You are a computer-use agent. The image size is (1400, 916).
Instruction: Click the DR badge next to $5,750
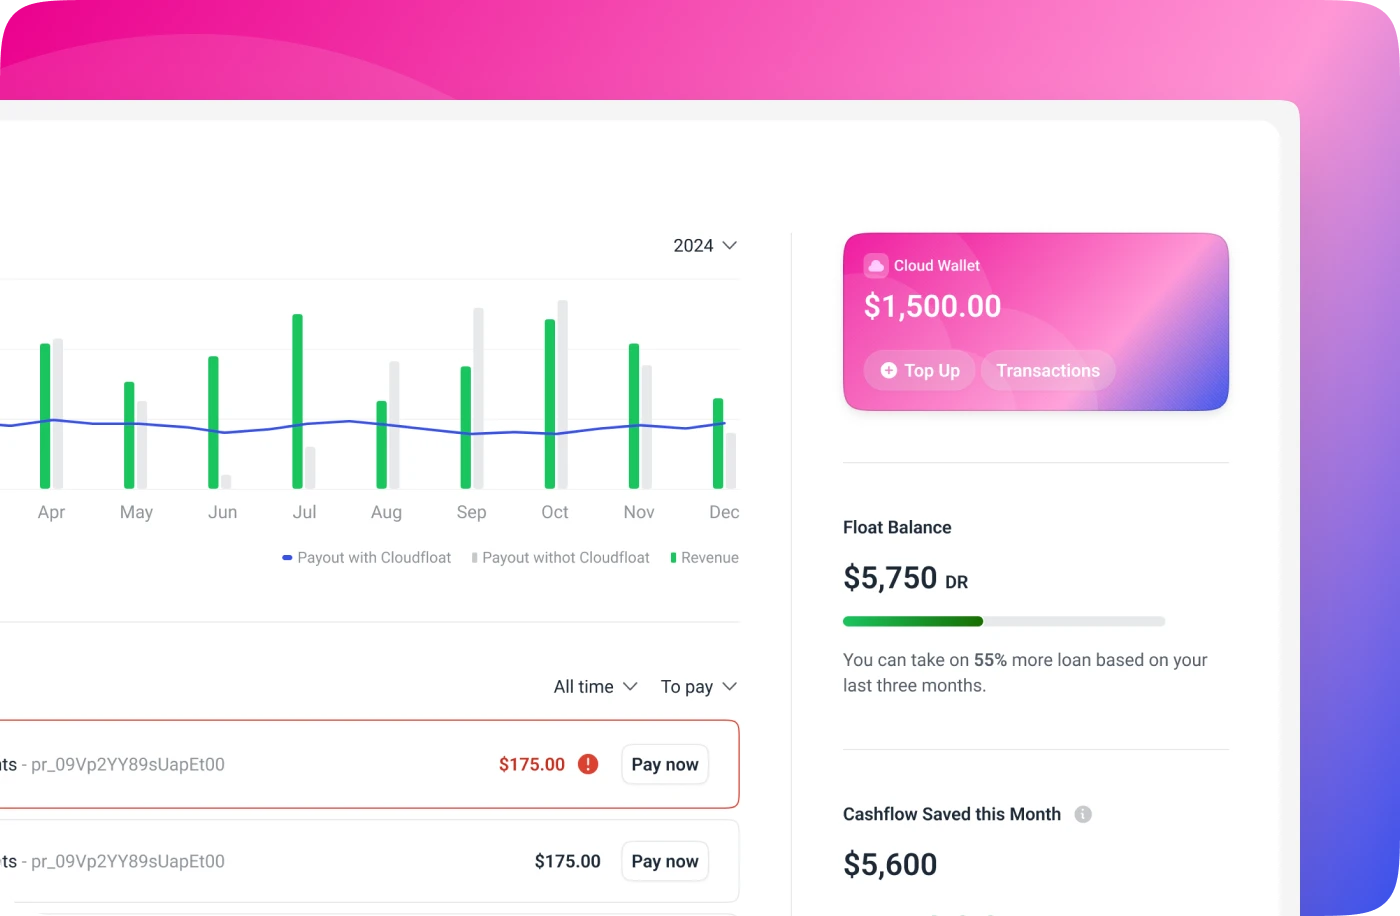[x=956, y=580]
